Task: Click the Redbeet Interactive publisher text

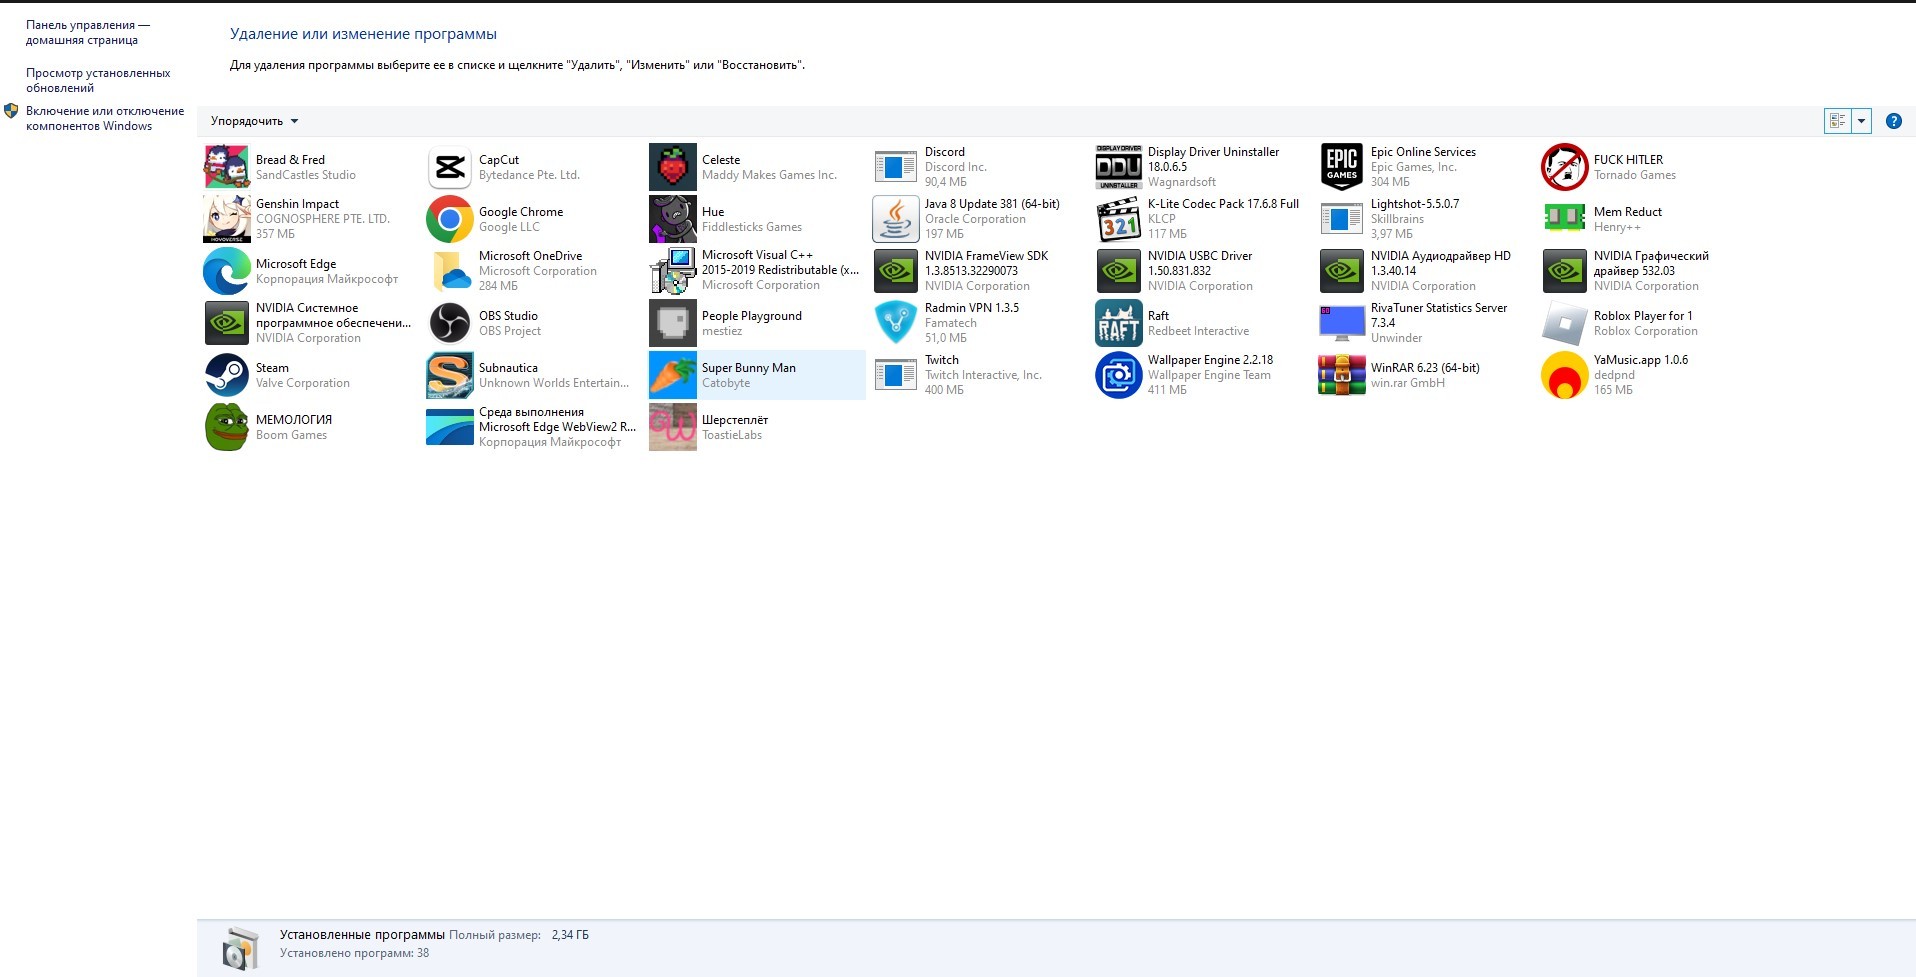Action: (x=1198, y=331)
